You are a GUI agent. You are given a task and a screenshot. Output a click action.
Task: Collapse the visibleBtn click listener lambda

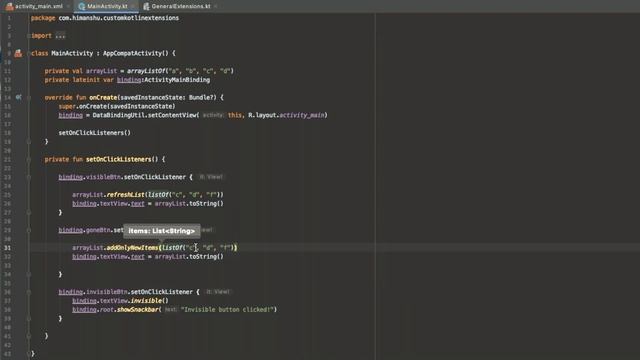tap(29, 177)
